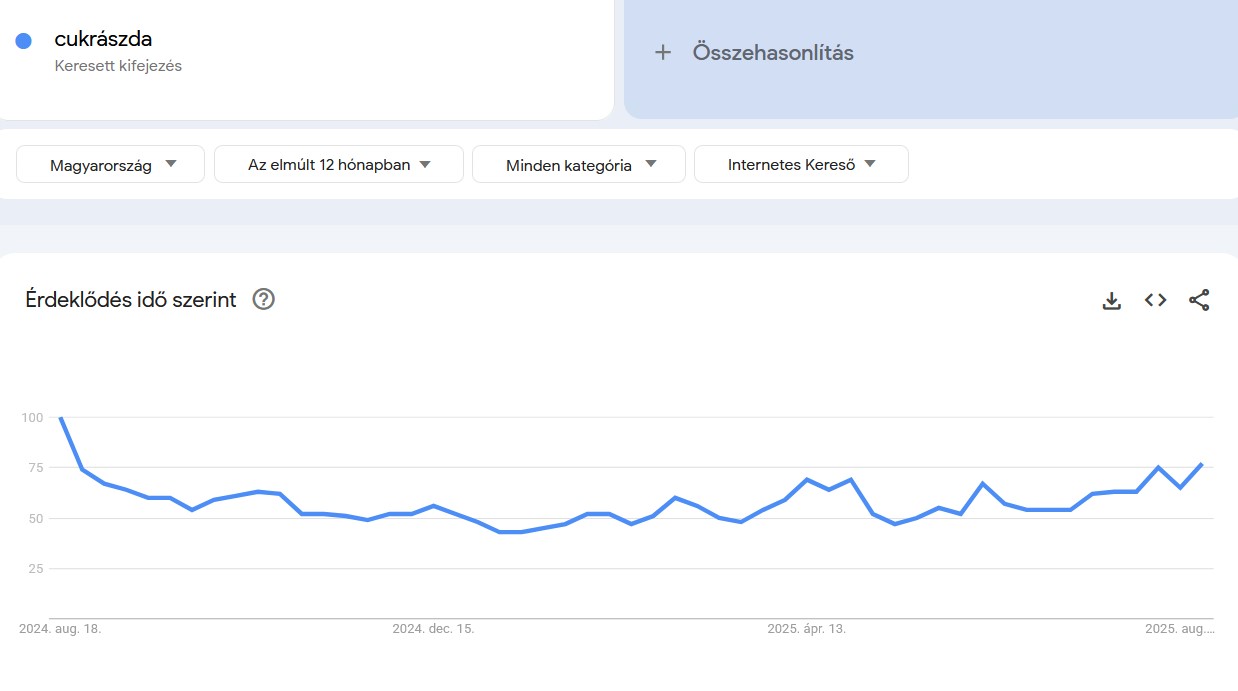Click the trend line's peak point

point(61,418)
